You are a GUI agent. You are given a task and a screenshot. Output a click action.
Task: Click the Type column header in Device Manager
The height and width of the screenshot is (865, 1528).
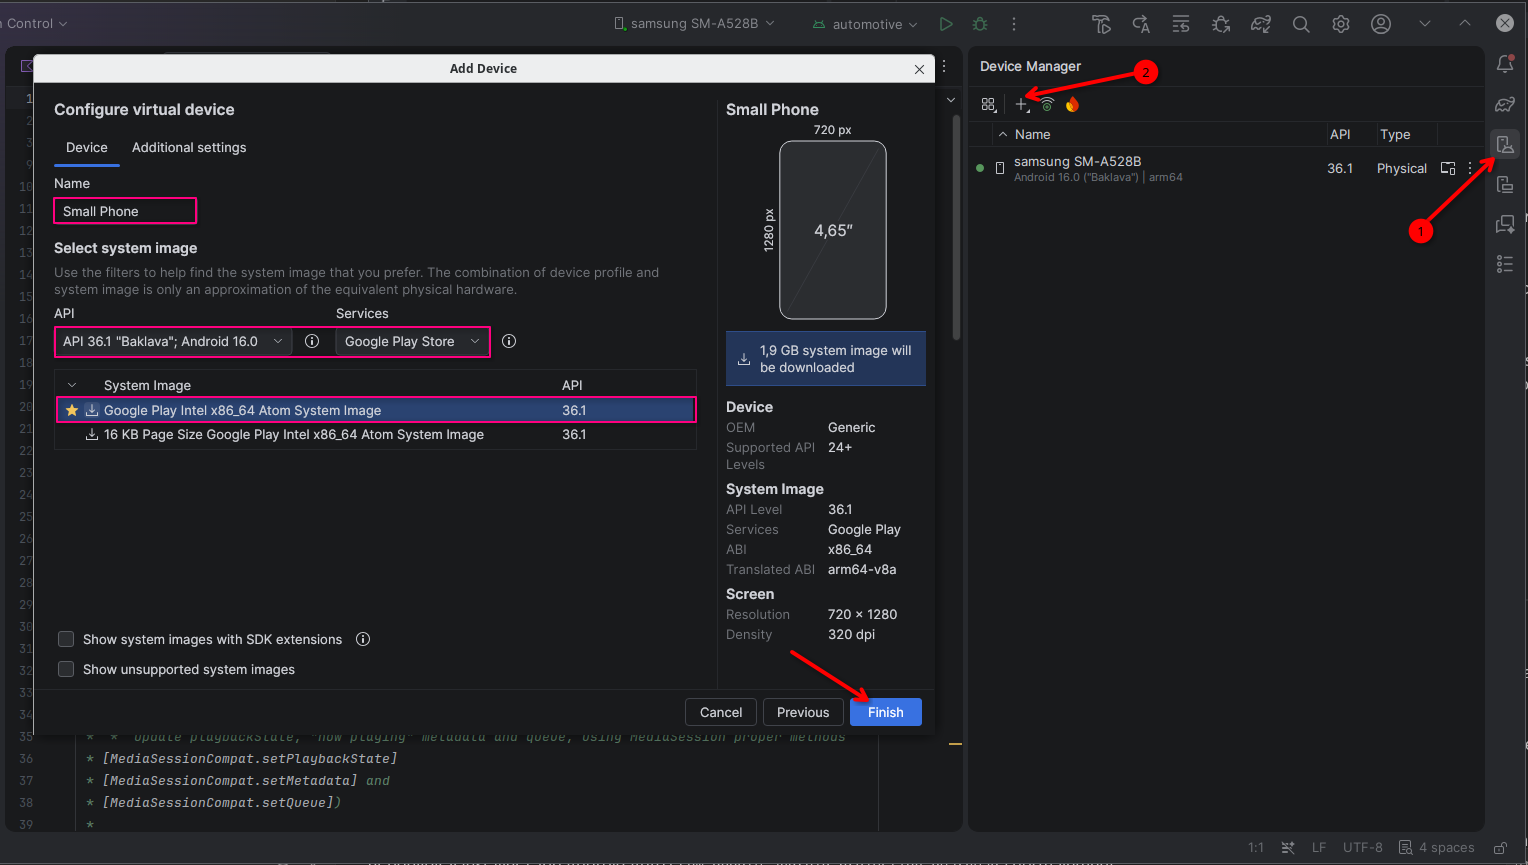point(1395,134)
